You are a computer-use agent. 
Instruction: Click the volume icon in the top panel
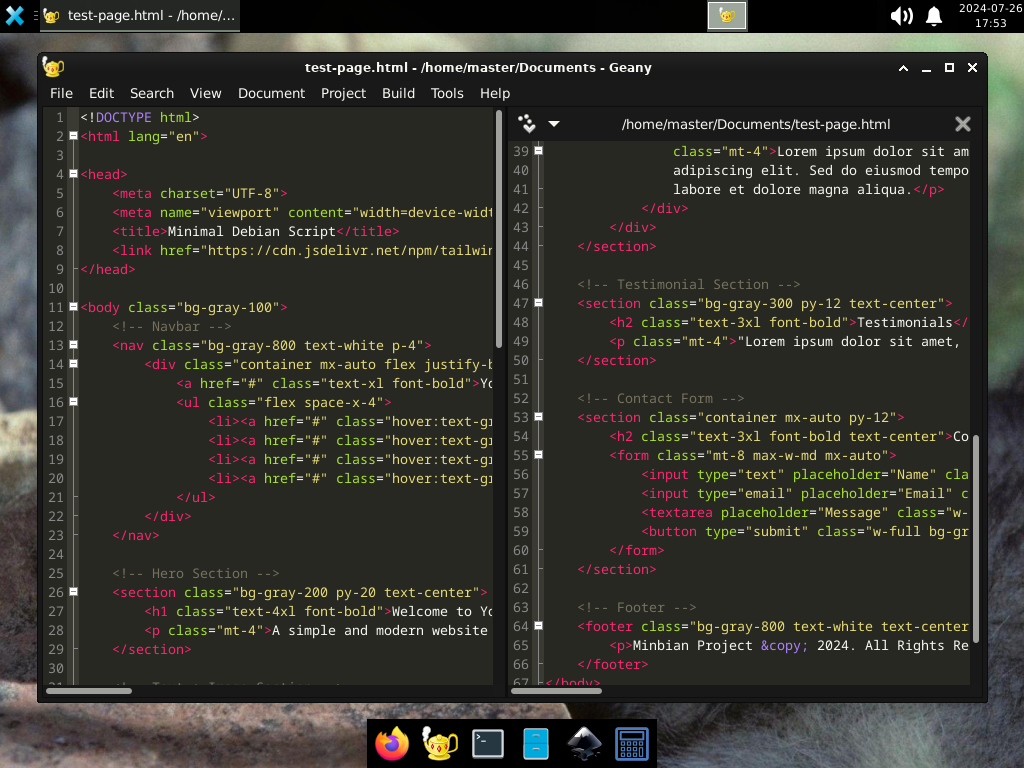(901, 16)
